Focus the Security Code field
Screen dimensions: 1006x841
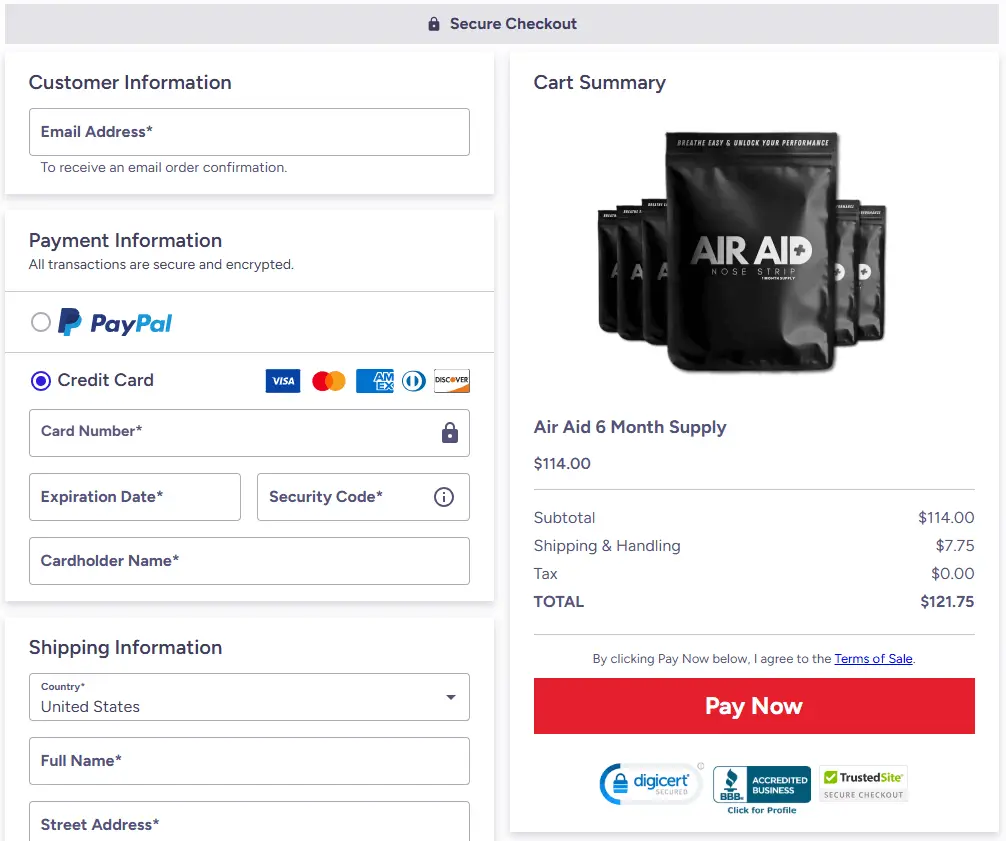pyautogui.click(x=363, y=497)
